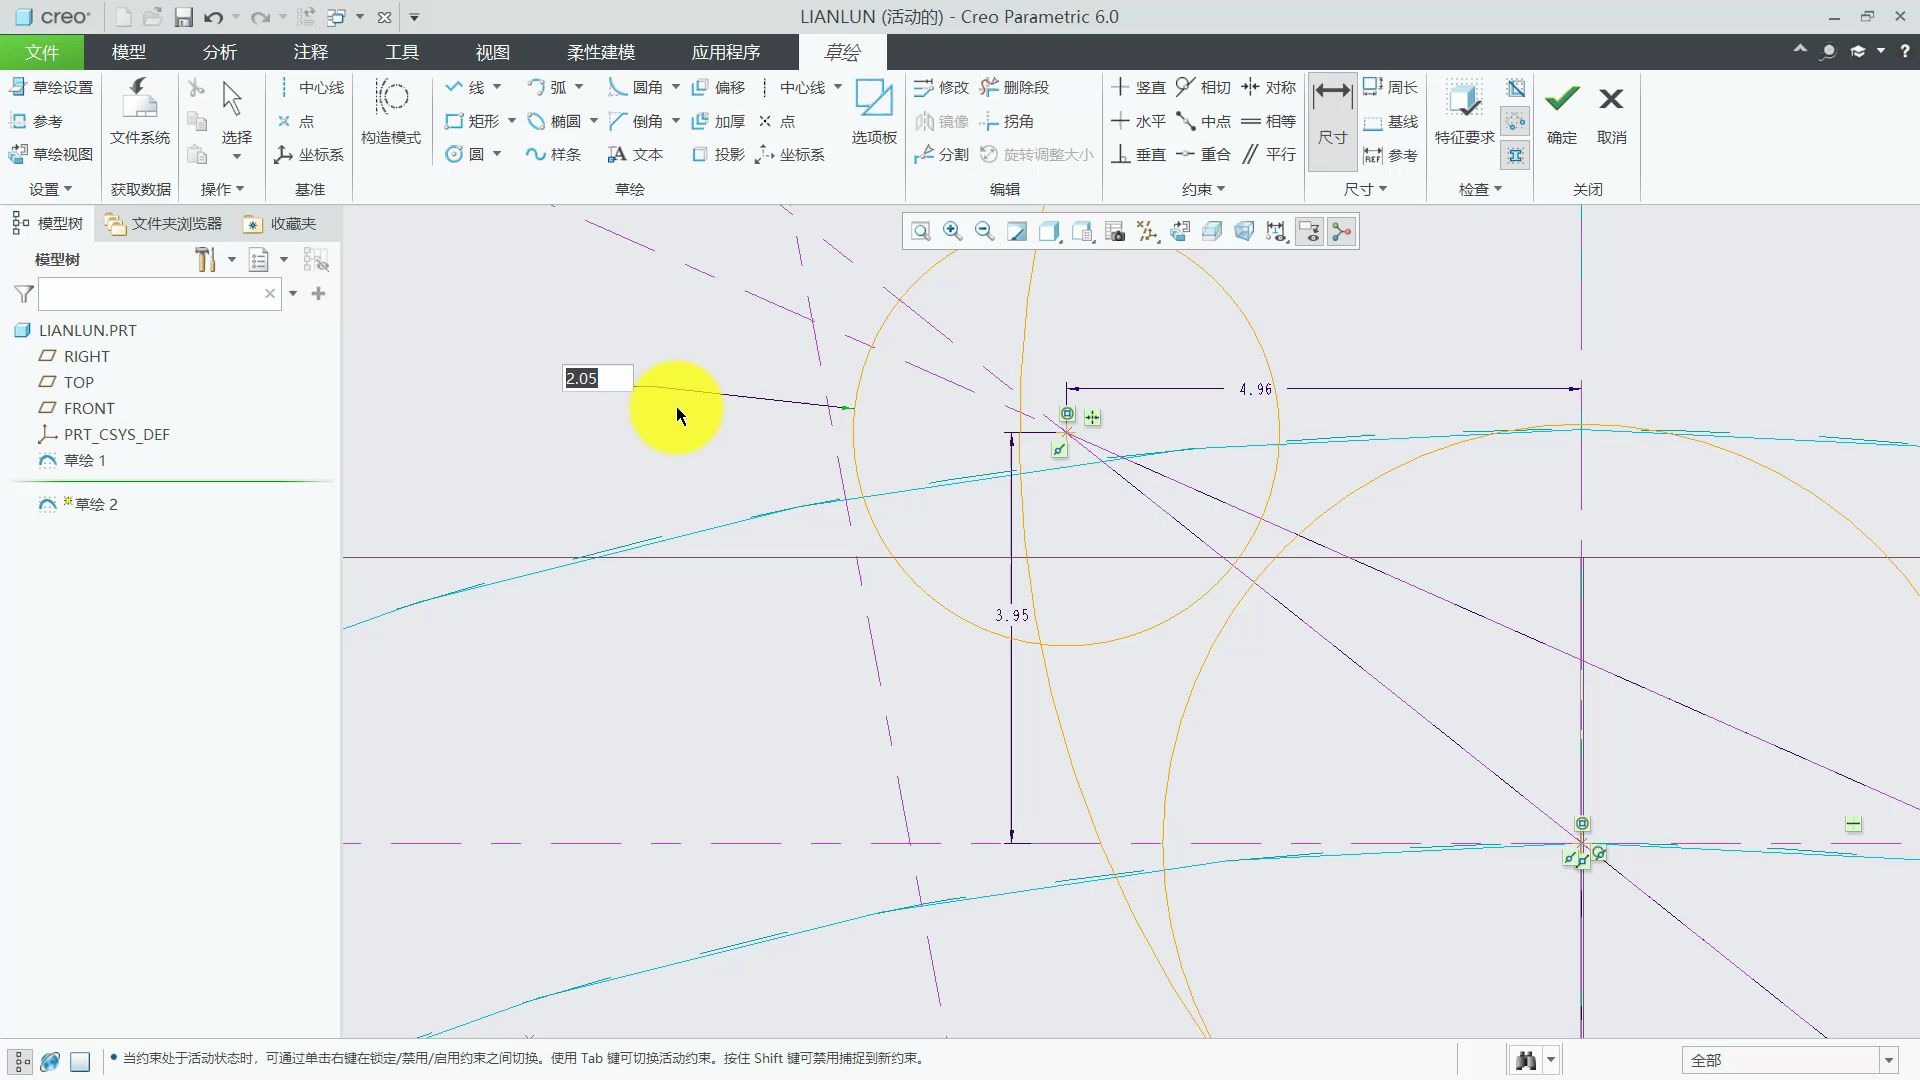Screen dimensions: 1920x1080
Task: Toggle the 特征要求 feature requirements check
Action: tap(1463, 110)
